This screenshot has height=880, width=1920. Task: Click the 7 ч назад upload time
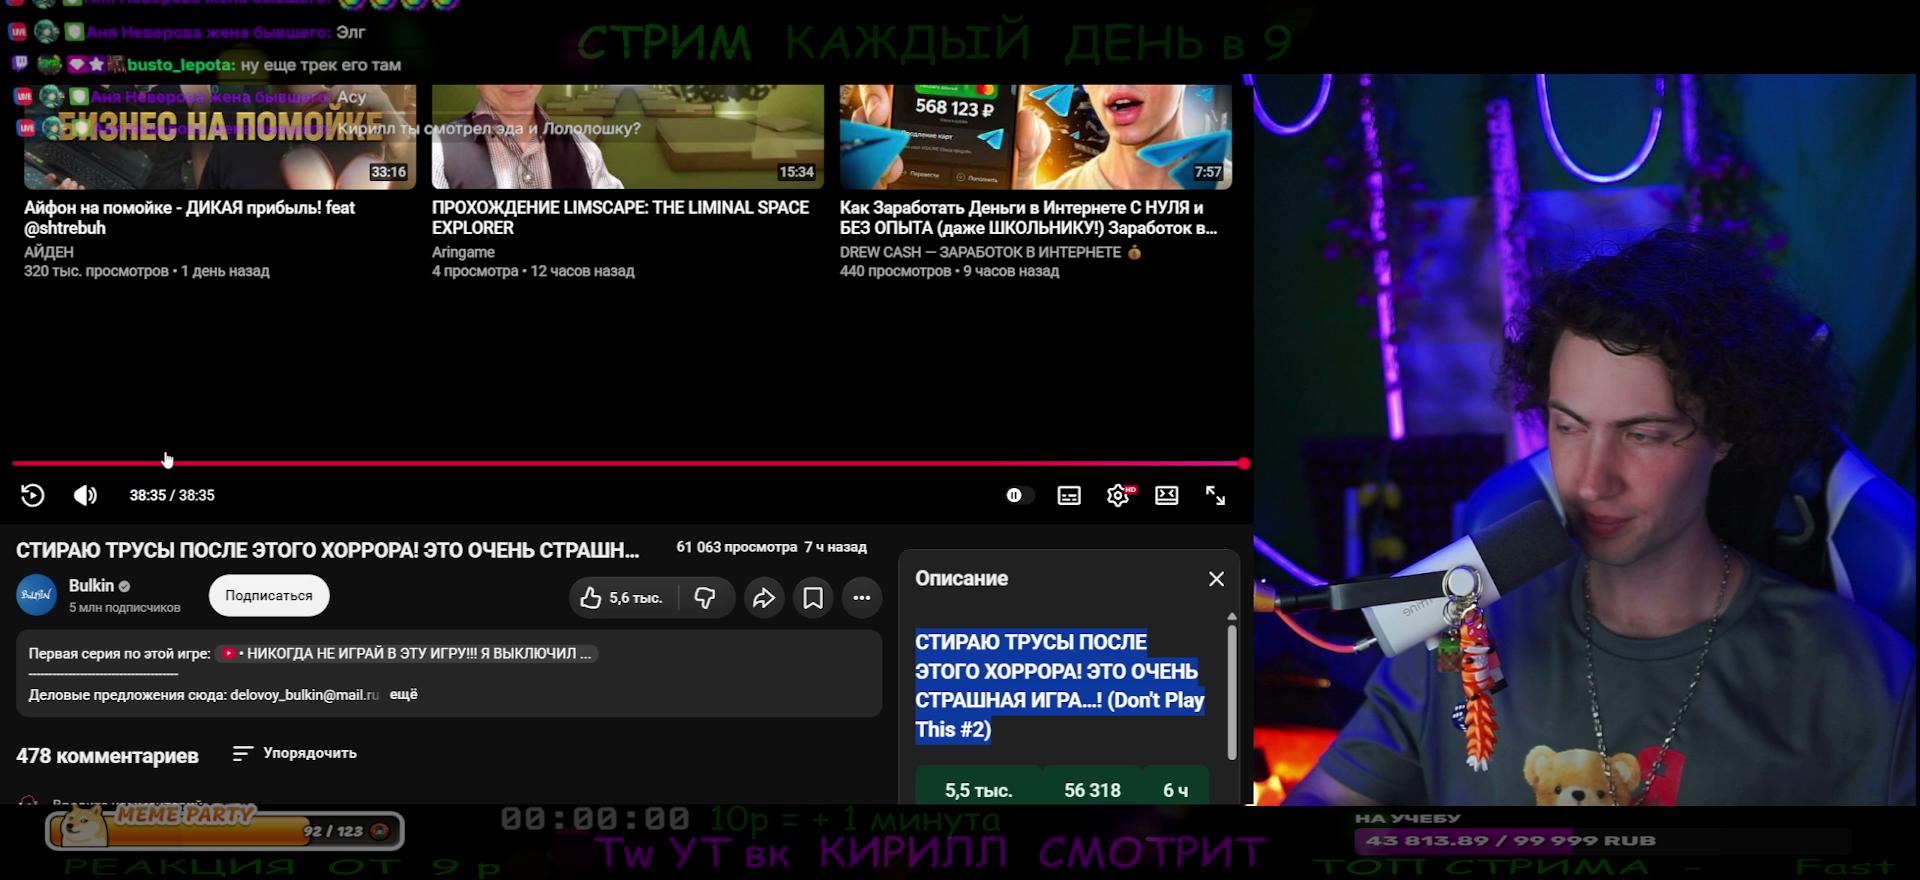(836, 547)
